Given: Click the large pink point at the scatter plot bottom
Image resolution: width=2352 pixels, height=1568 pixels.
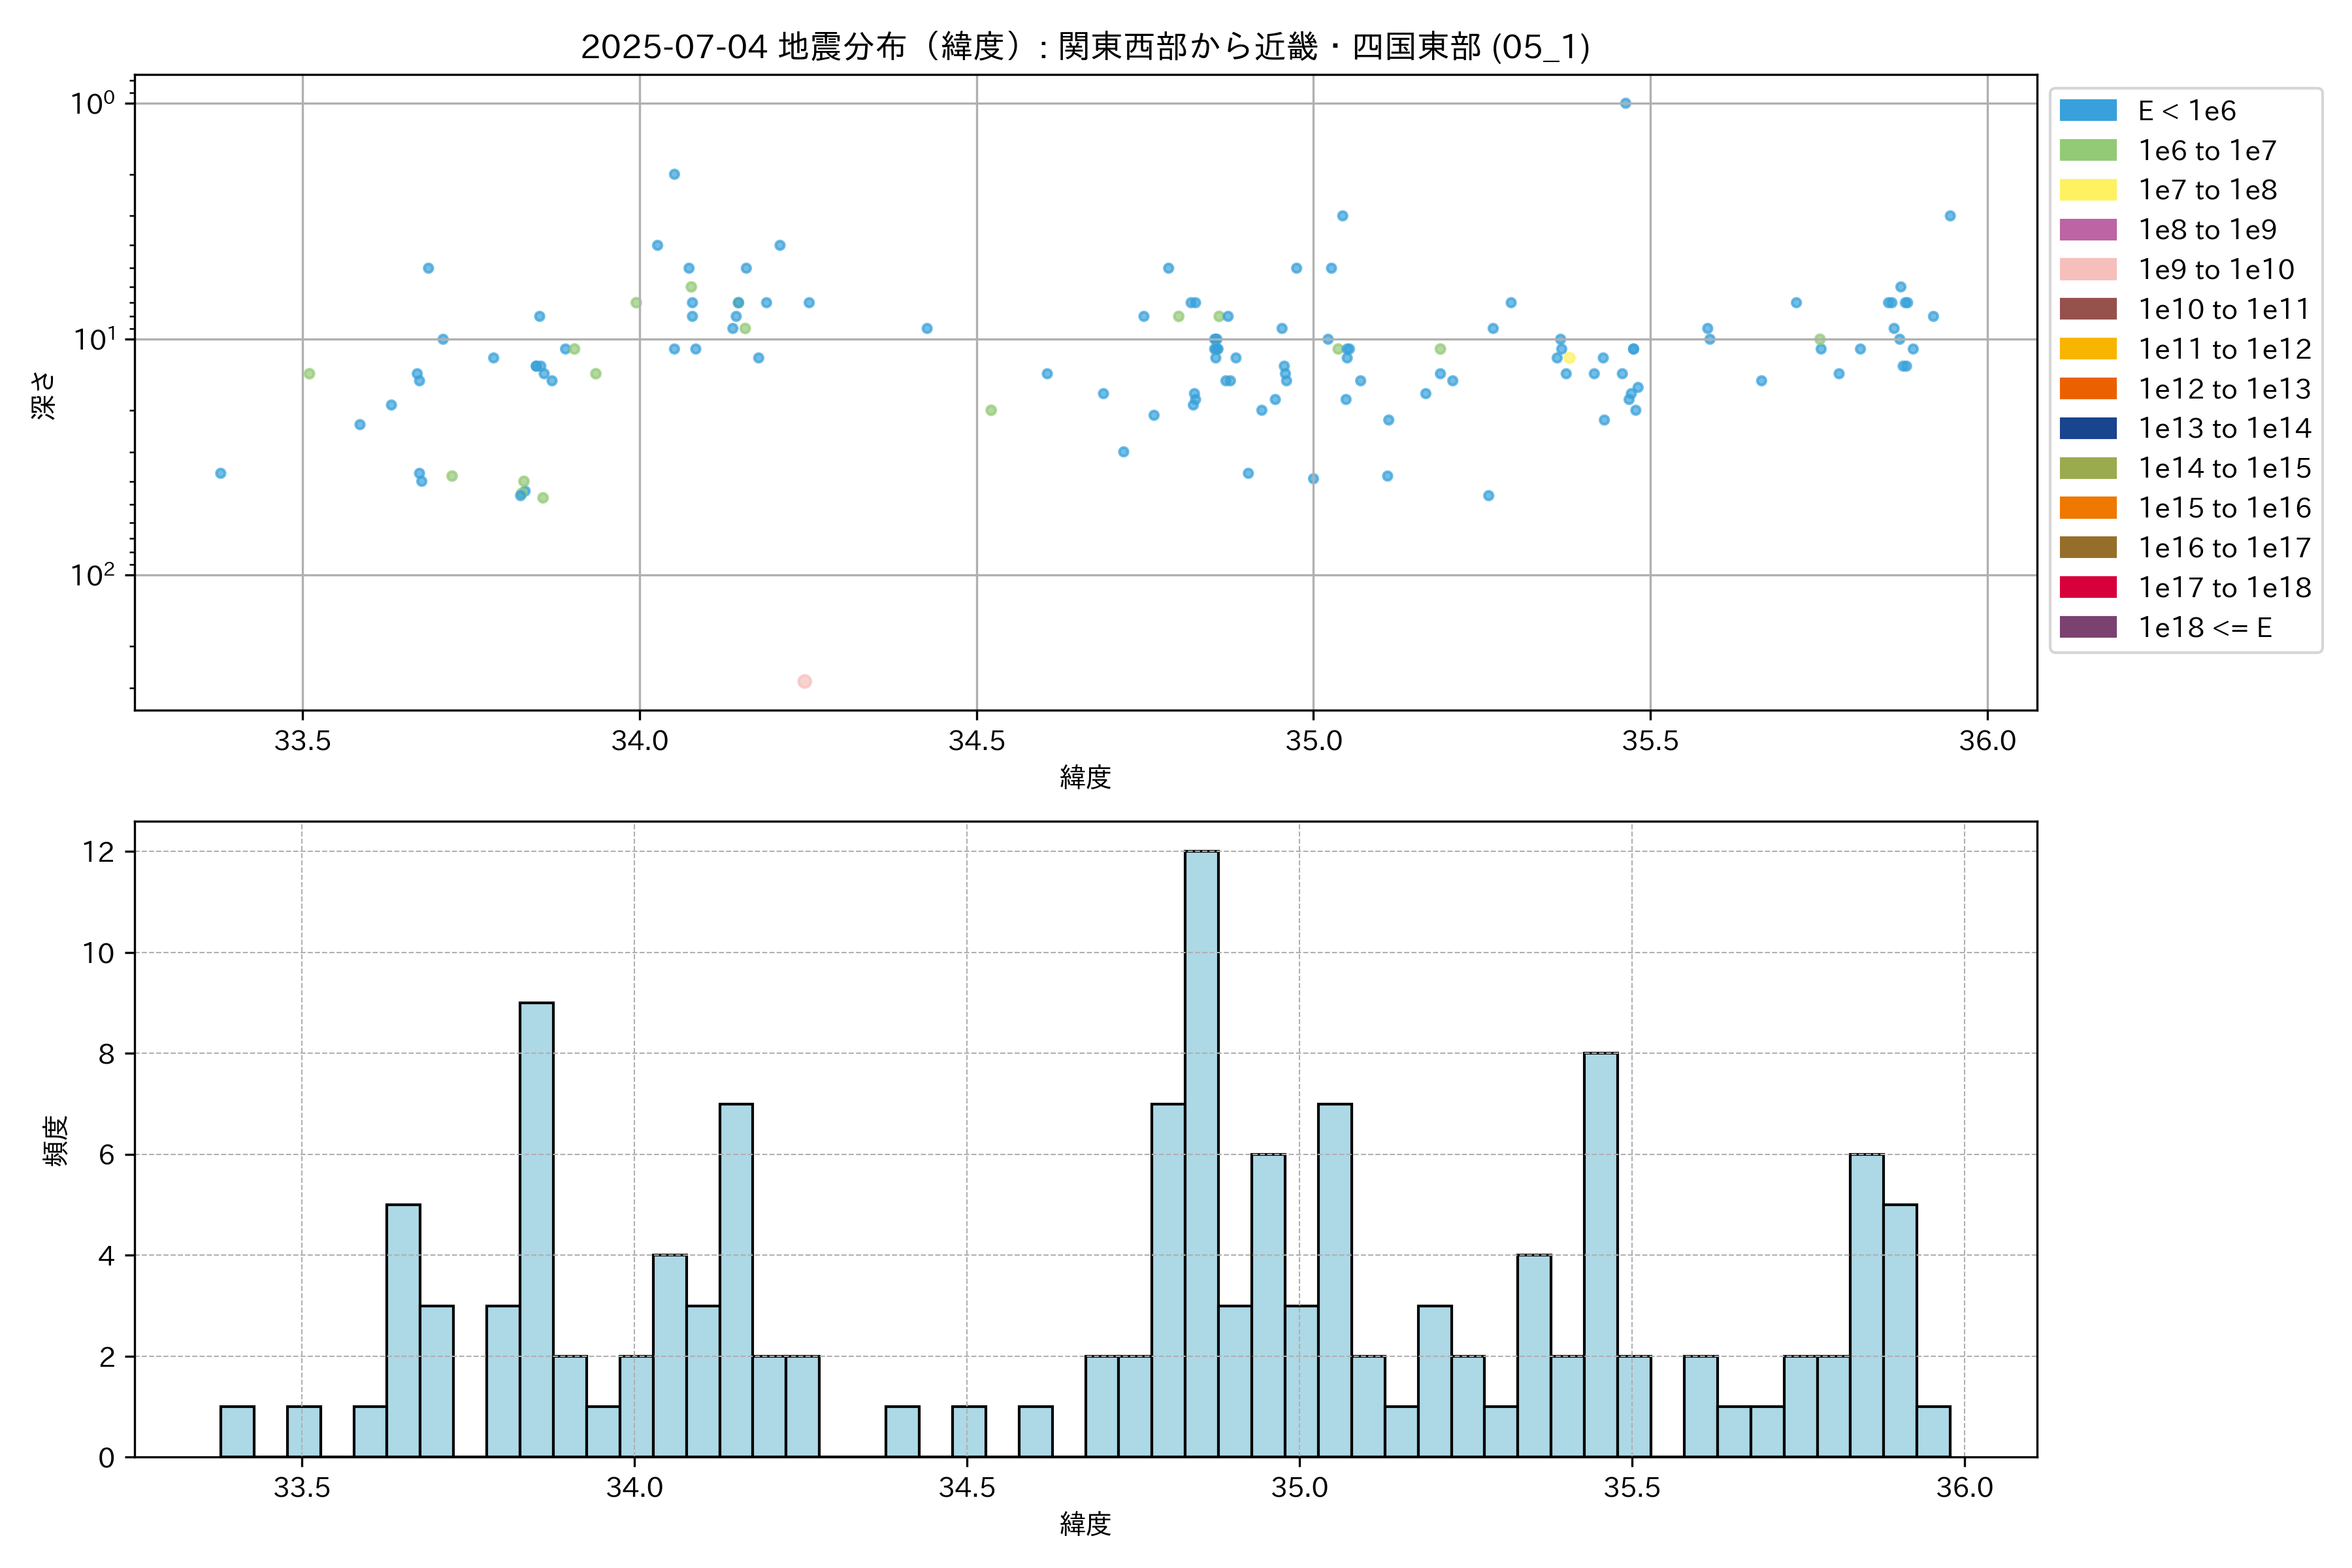Looking at the screenshot, I should tap(804, 681).
